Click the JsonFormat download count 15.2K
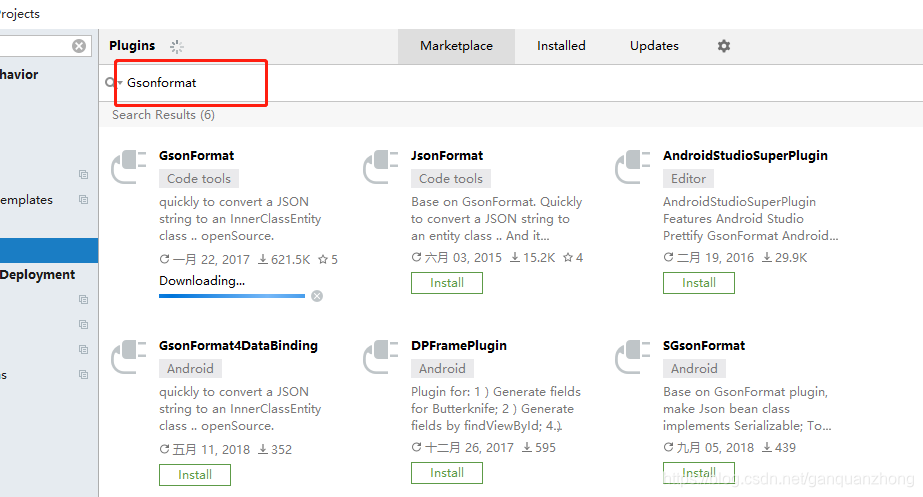 (x=533, y=257)
